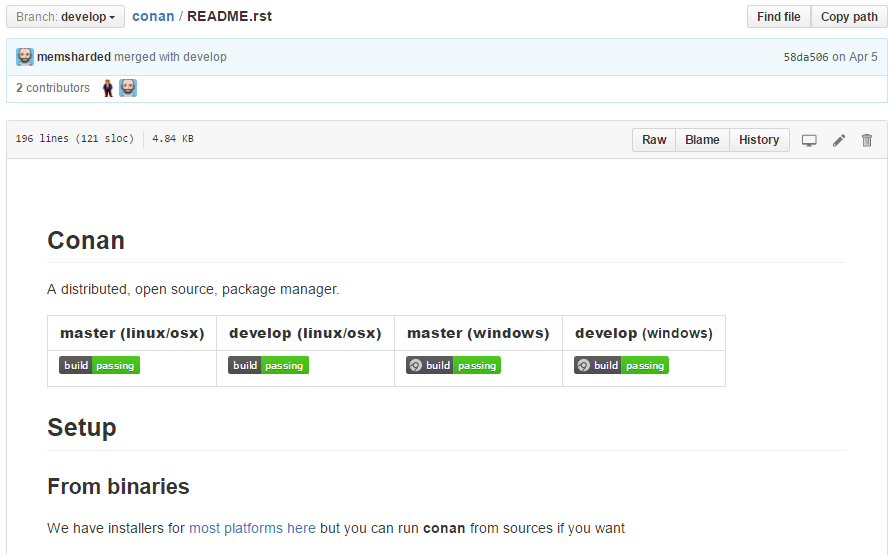Viewport: 896px width, 555px height.
Task: Click the 'Conan' heading
Action: pos(86,241)
